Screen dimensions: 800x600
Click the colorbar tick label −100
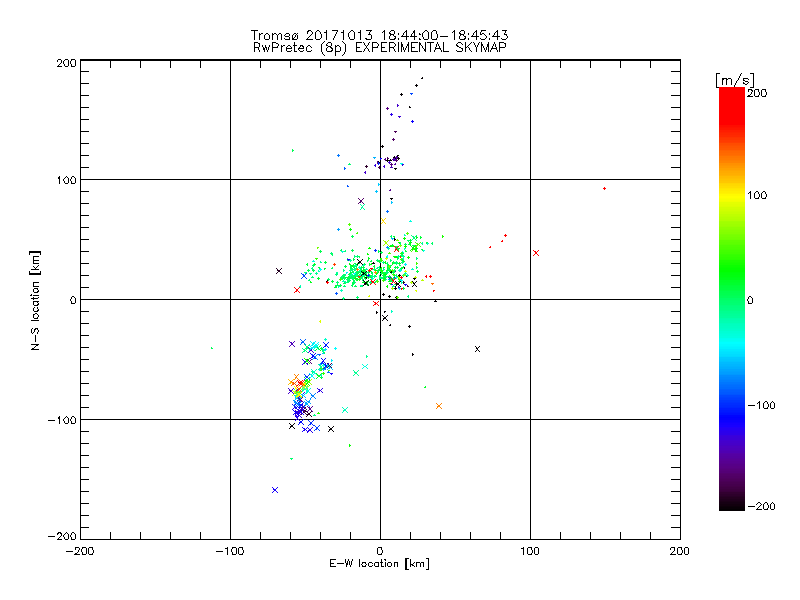[761, 405]
